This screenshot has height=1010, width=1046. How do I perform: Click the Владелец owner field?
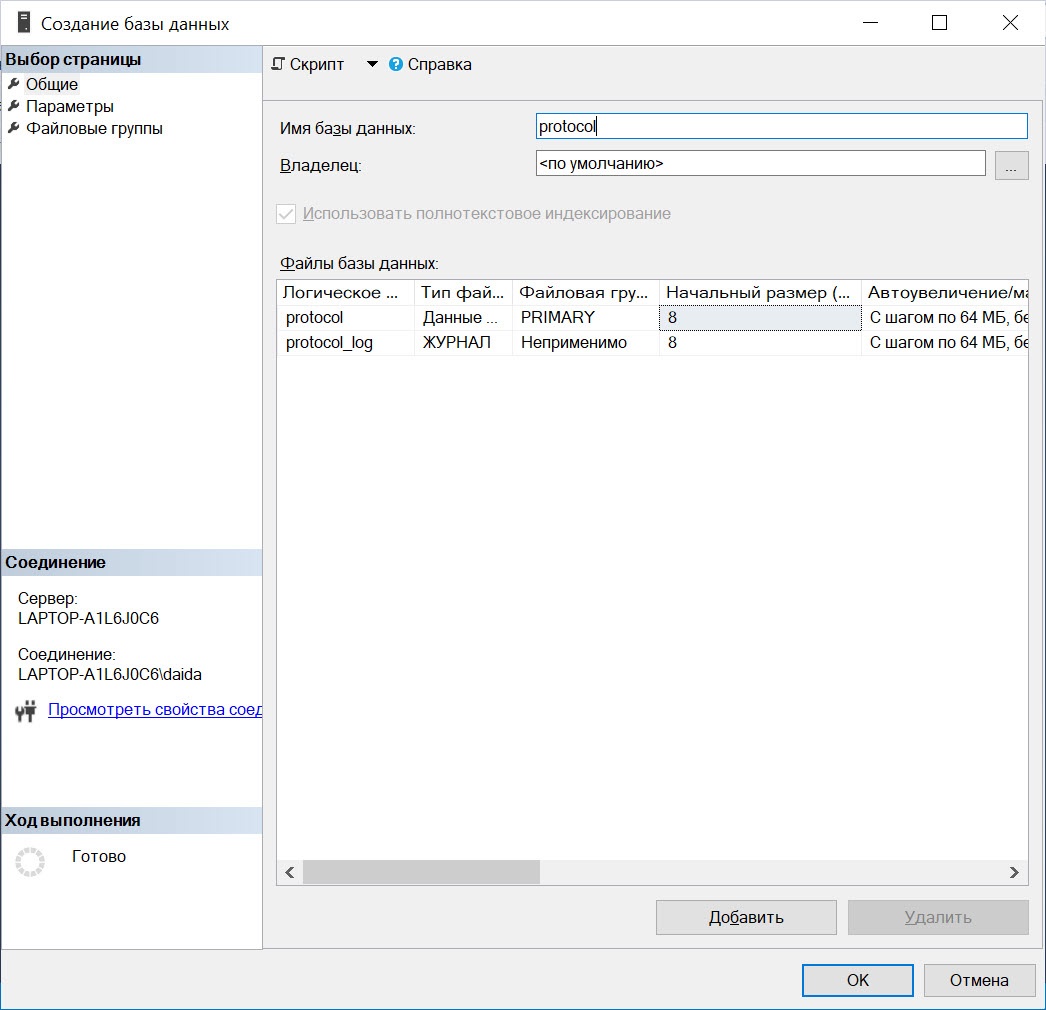tap(760, 163)
